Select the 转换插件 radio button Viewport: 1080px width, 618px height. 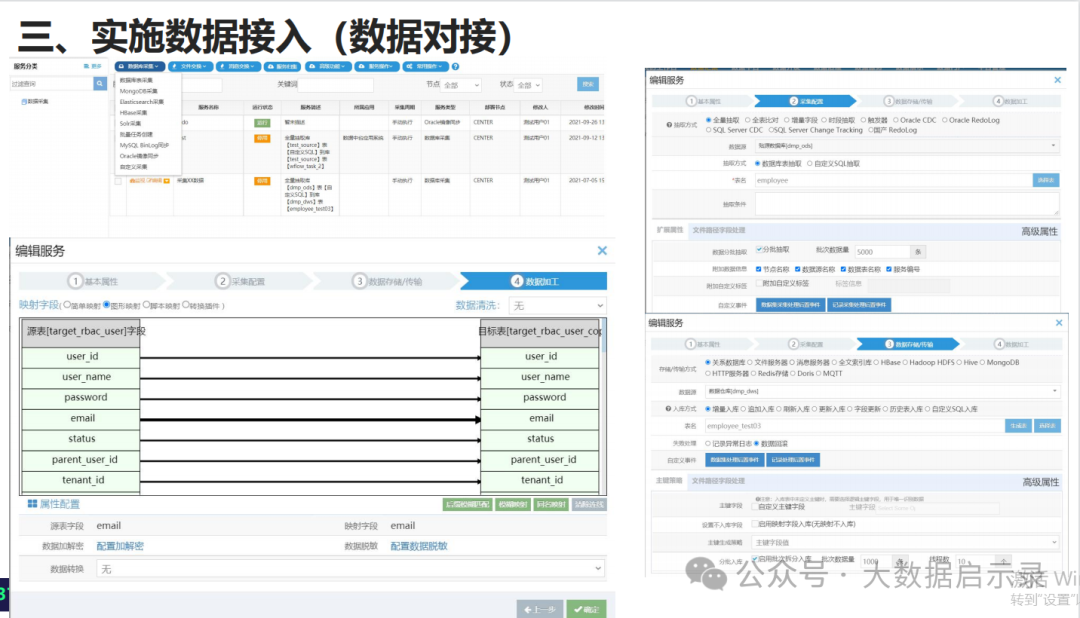pyautogui.click(x=185, y=305)
